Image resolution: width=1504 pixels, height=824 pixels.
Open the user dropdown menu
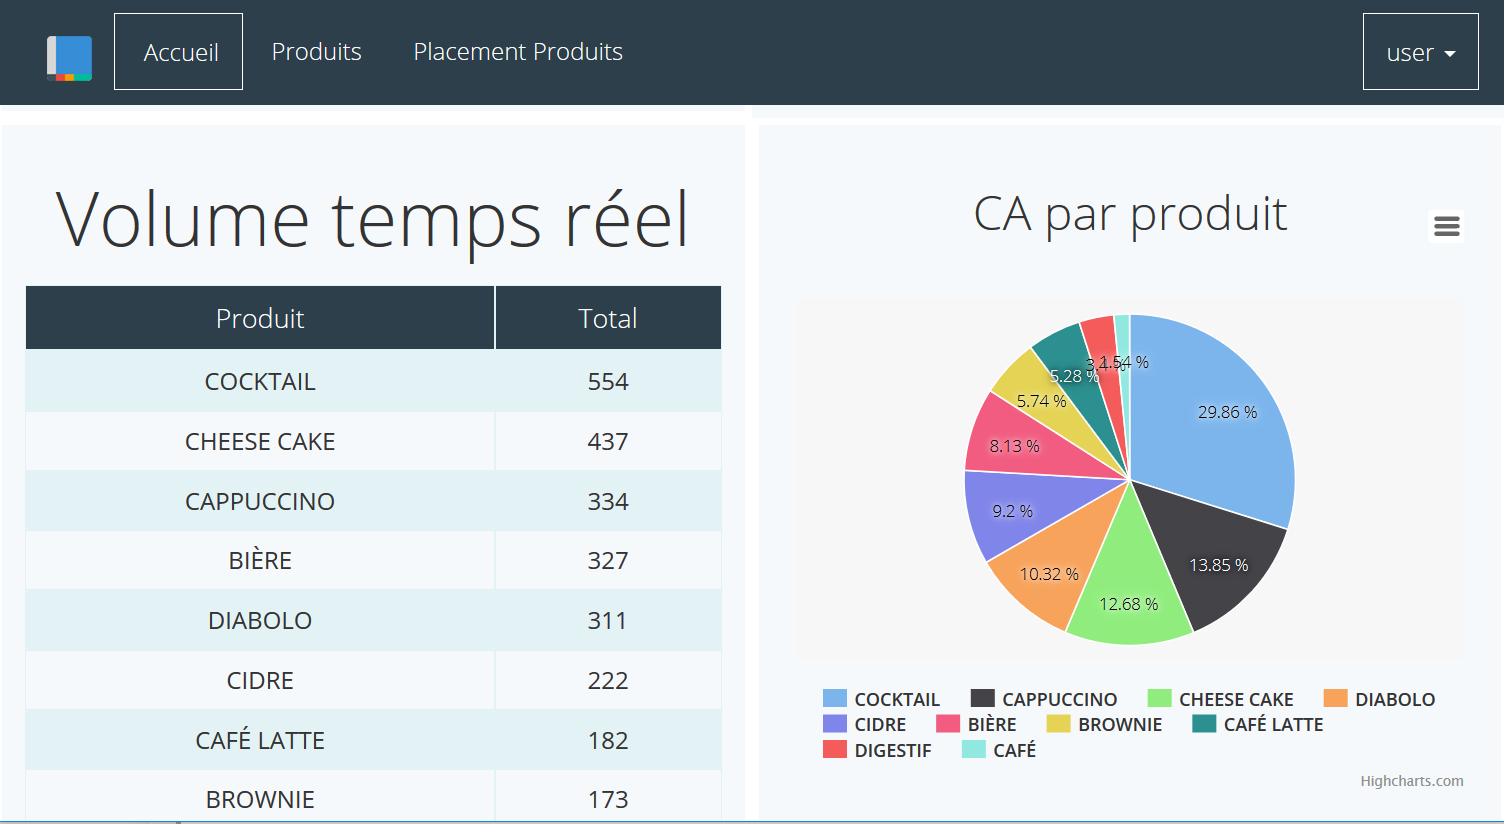1420,52
